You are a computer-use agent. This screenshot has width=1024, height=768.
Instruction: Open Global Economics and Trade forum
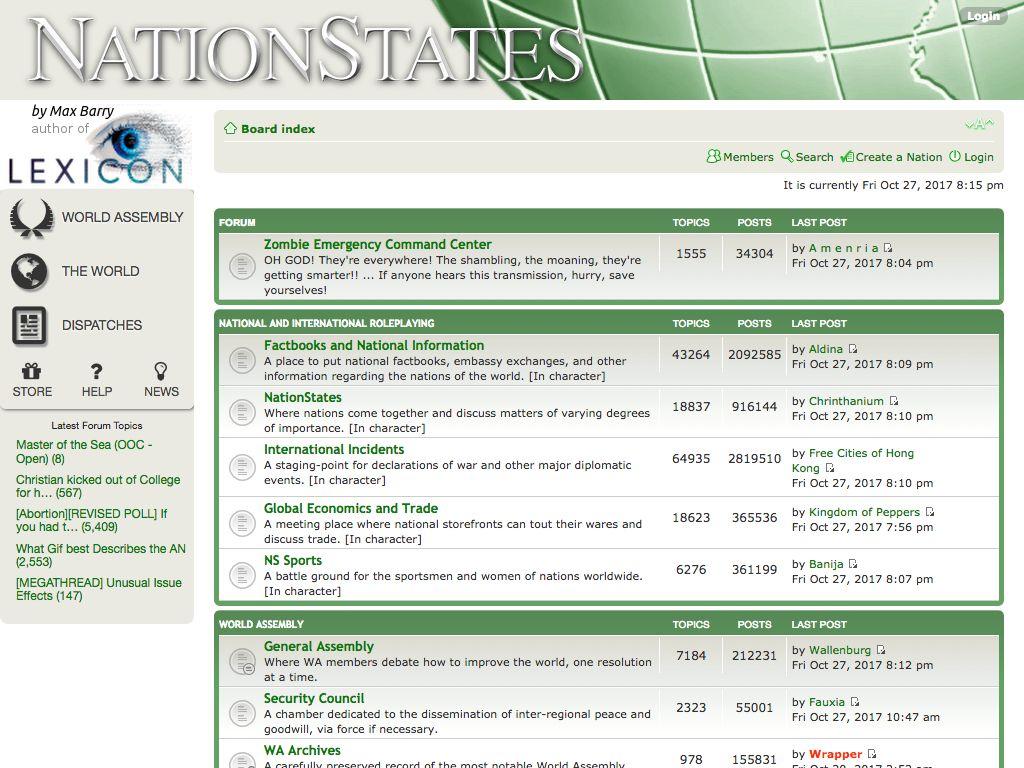pos(351,508)
